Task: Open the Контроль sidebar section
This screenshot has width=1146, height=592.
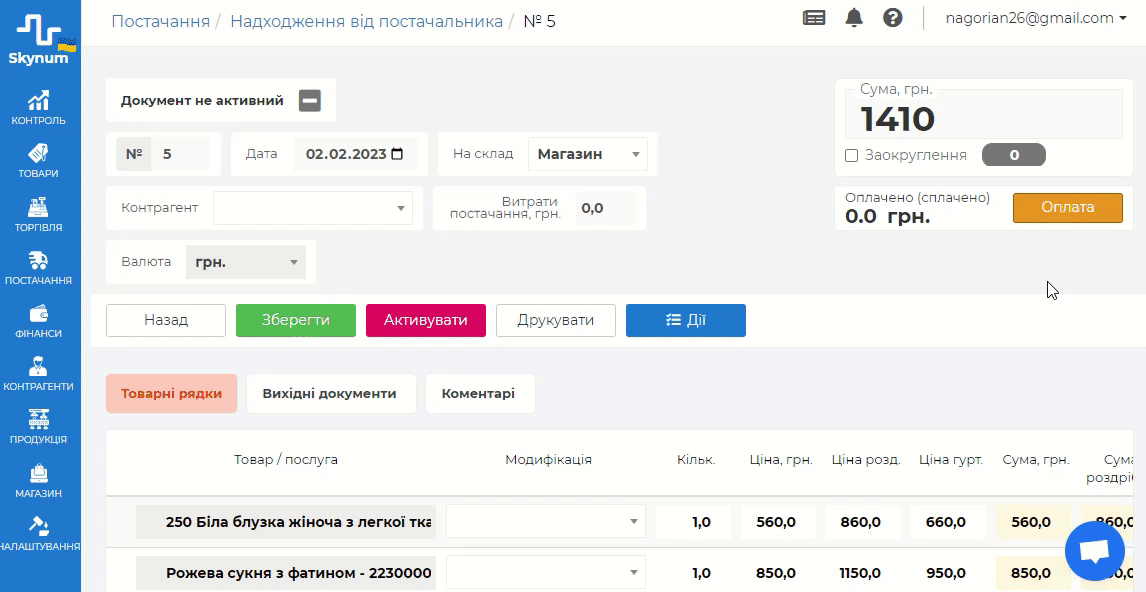Action: tap(39, 107)
